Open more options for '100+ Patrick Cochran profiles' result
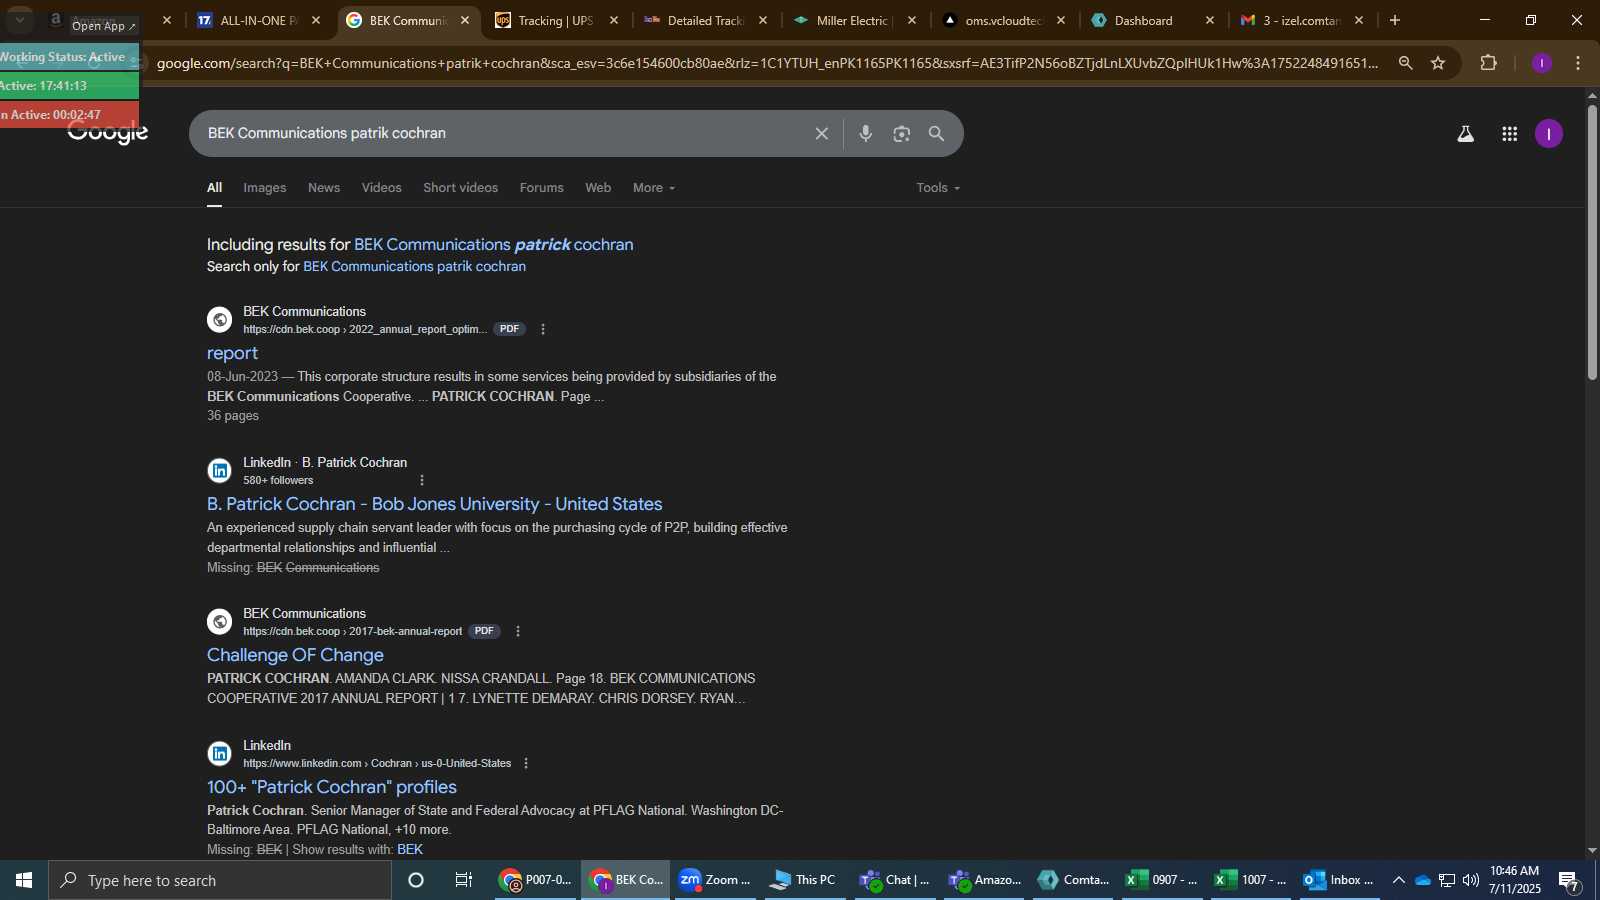Image resolution: width=1600 pixels, height=900 pixels. coord(526,763)
